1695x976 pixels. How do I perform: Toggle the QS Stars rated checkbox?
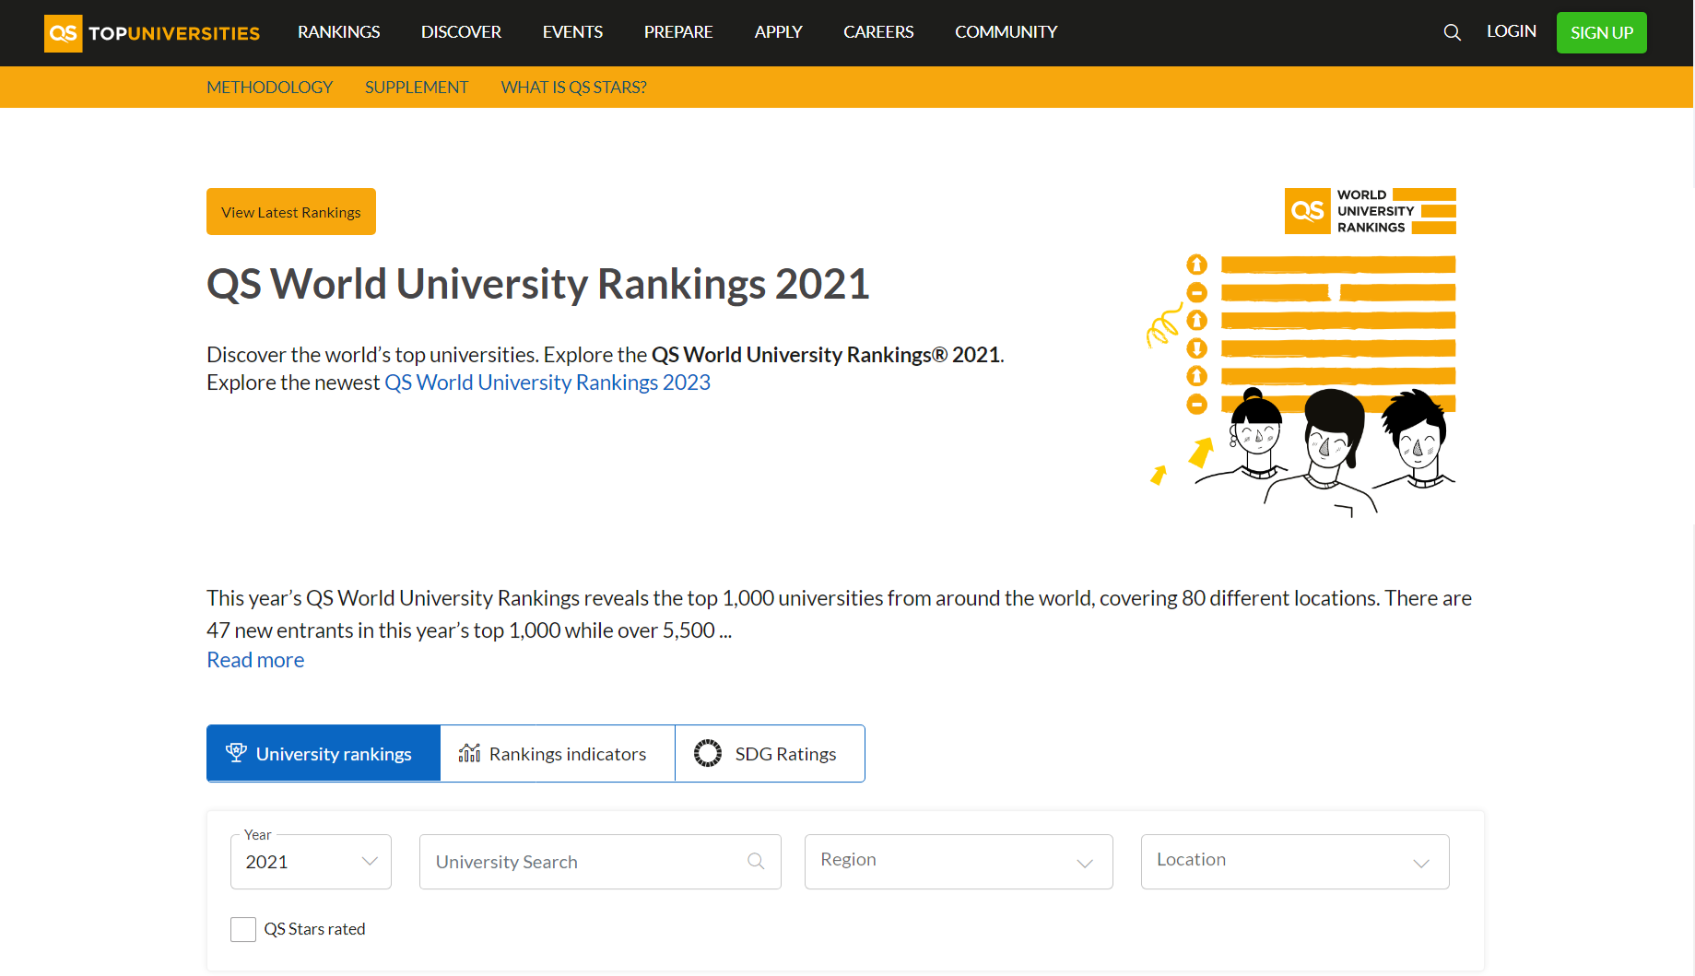(243, 929)
